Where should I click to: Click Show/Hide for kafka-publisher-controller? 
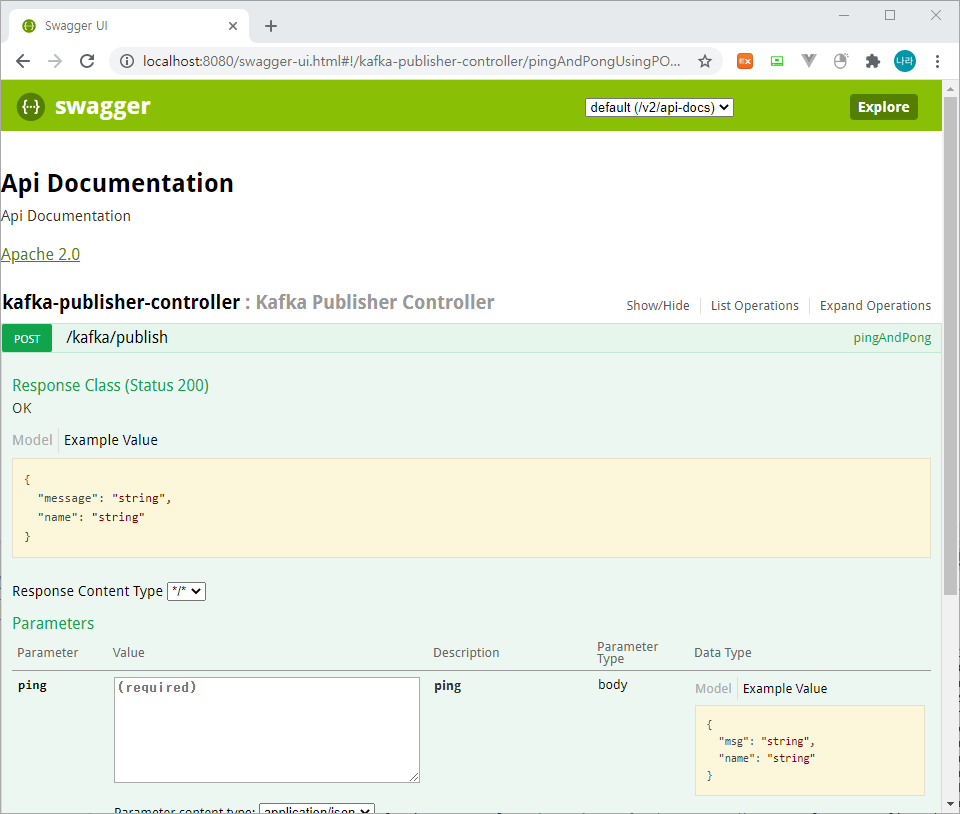tap(658, 305)
